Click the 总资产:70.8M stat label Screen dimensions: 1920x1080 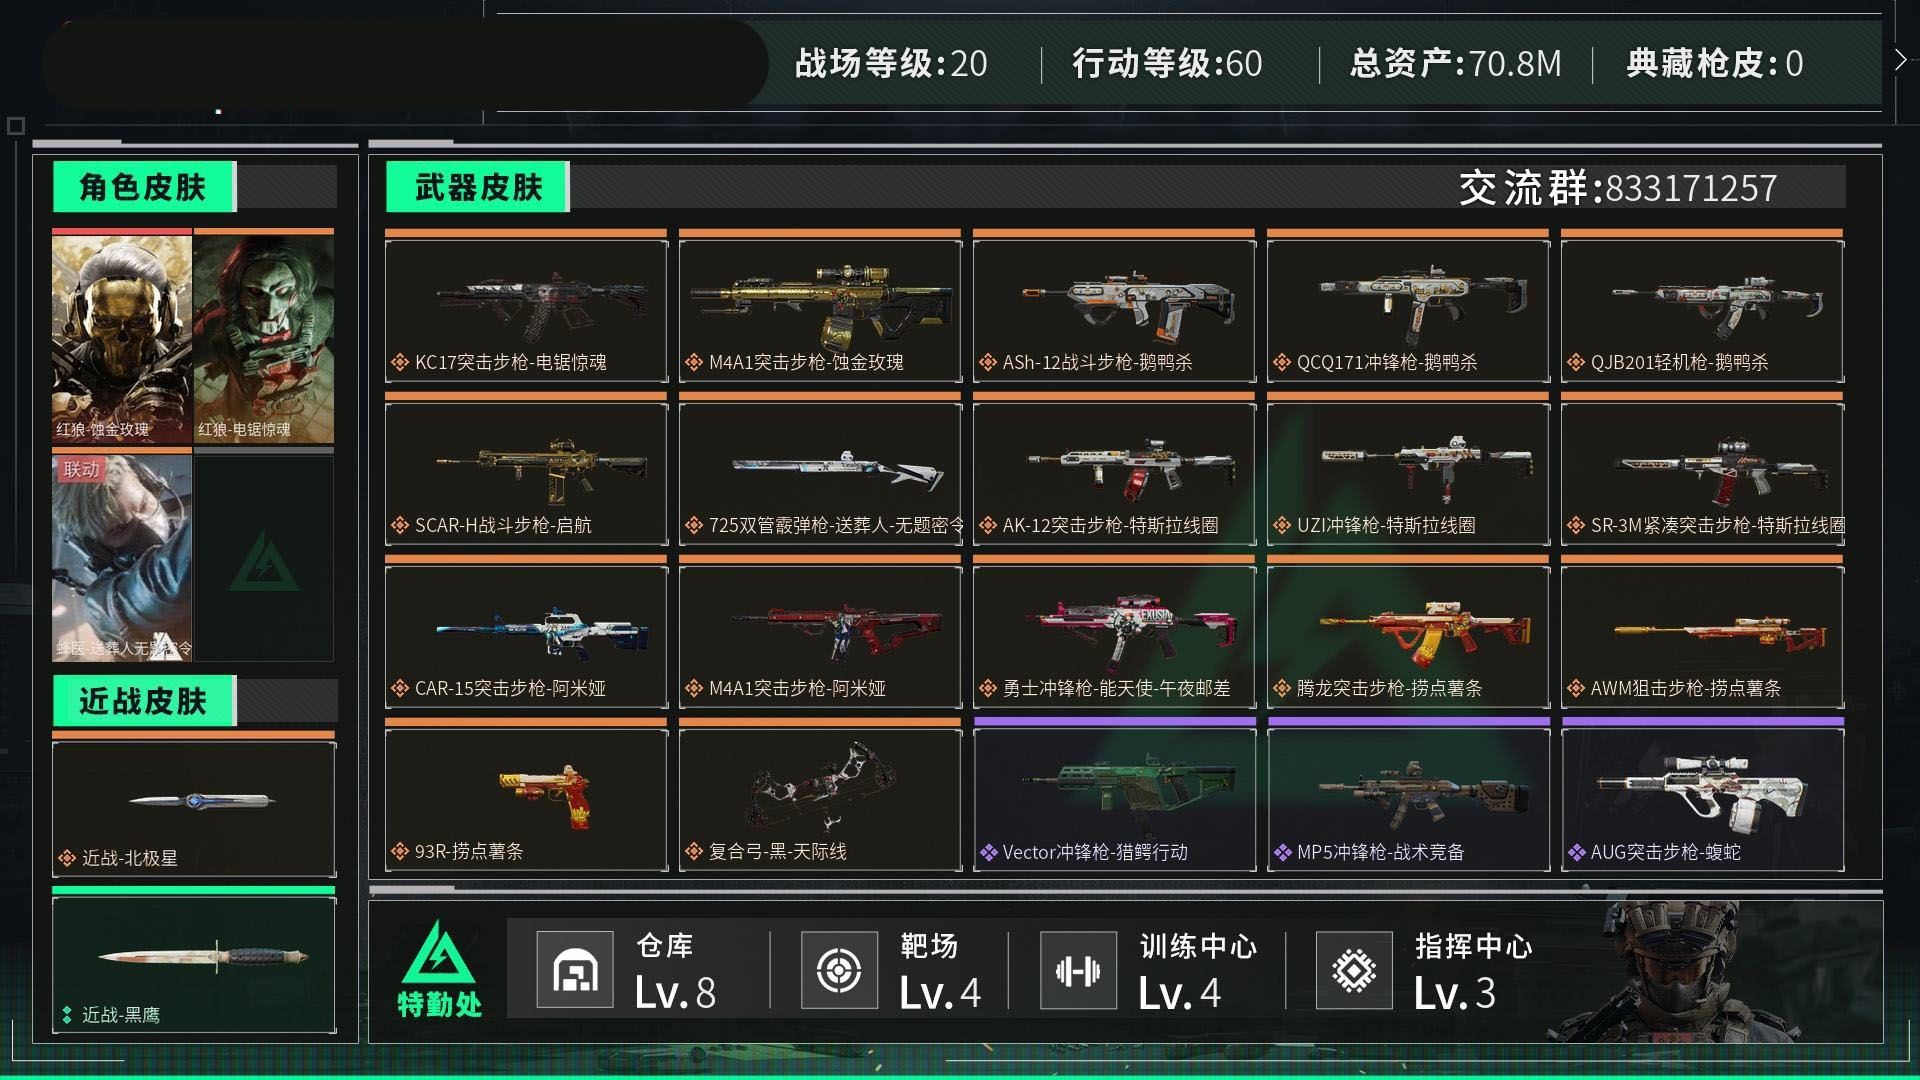(1455, 64)
